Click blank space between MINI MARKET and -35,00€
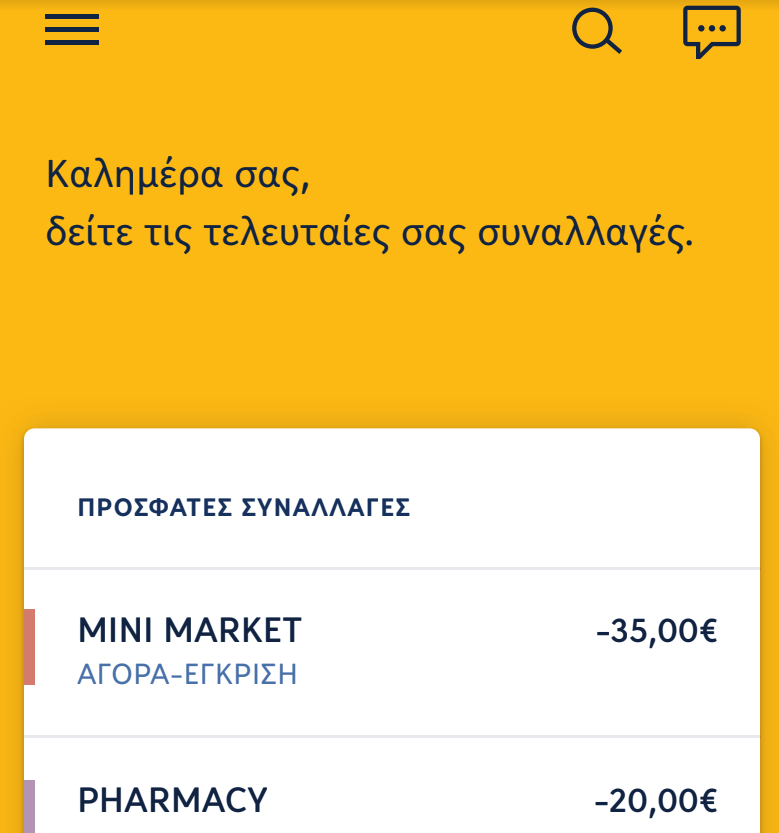The image size is (779, 833). [x=450, y=632]
